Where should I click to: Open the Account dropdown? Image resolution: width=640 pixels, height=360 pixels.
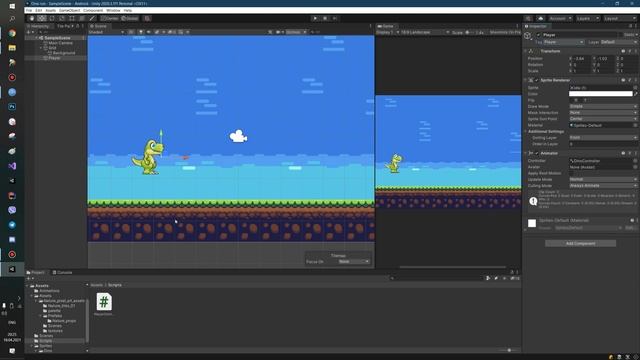(560, 18)
